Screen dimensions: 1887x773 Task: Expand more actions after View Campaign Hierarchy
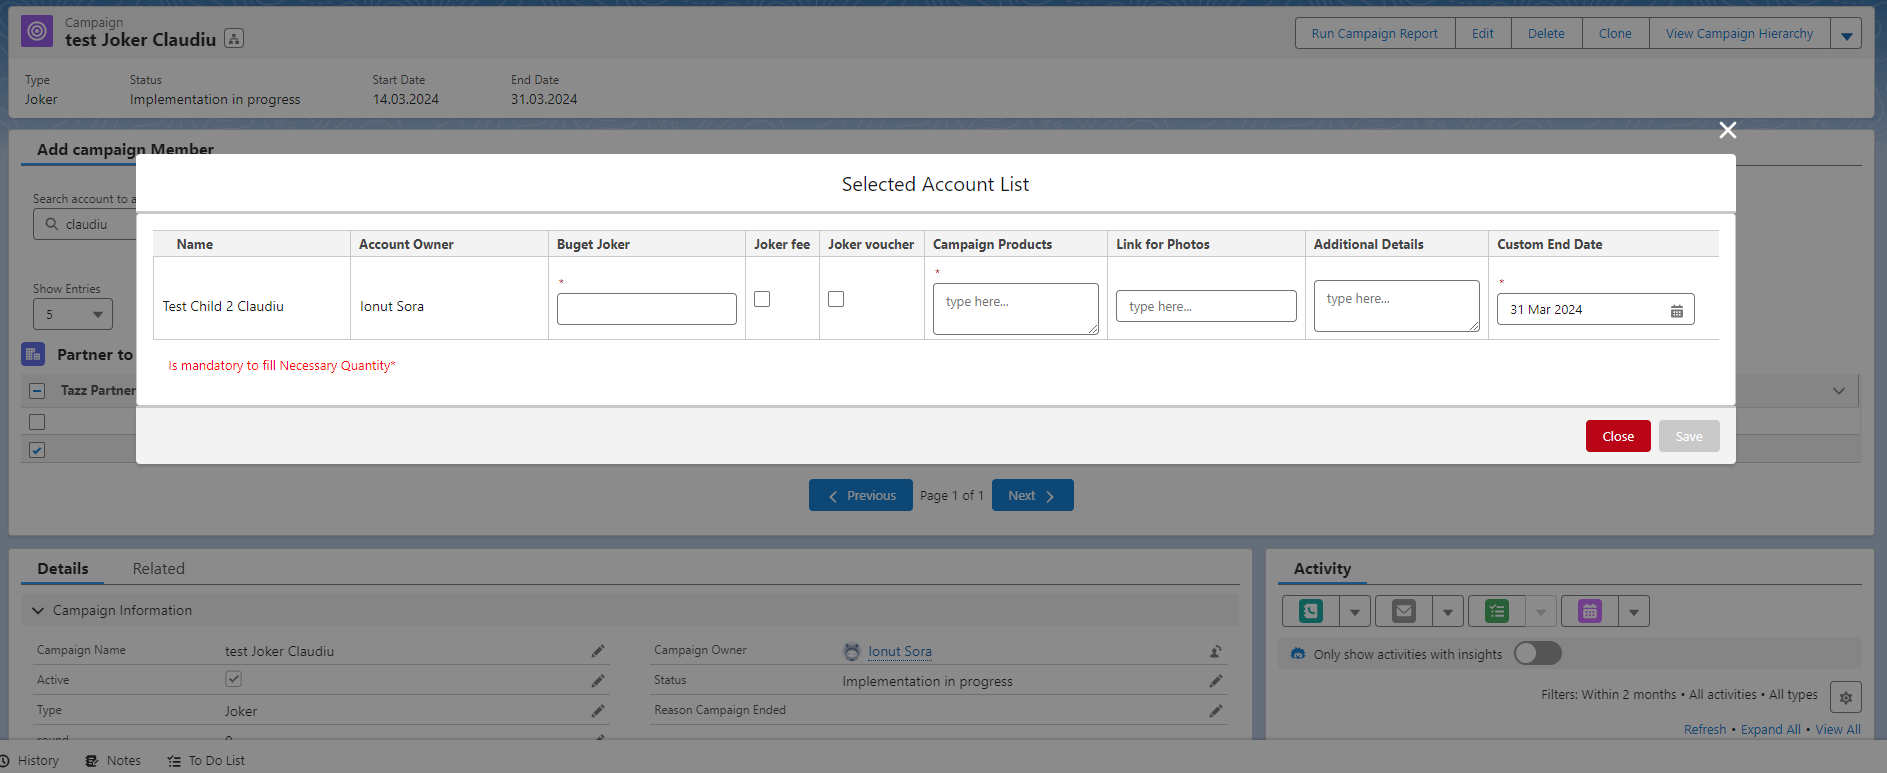(1846, 34)
